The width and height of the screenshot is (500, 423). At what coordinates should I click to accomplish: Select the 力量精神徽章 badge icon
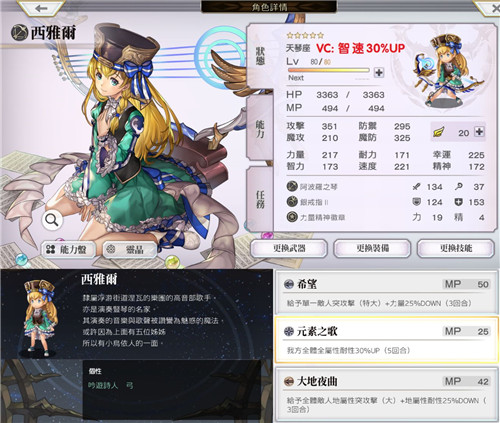292,217
